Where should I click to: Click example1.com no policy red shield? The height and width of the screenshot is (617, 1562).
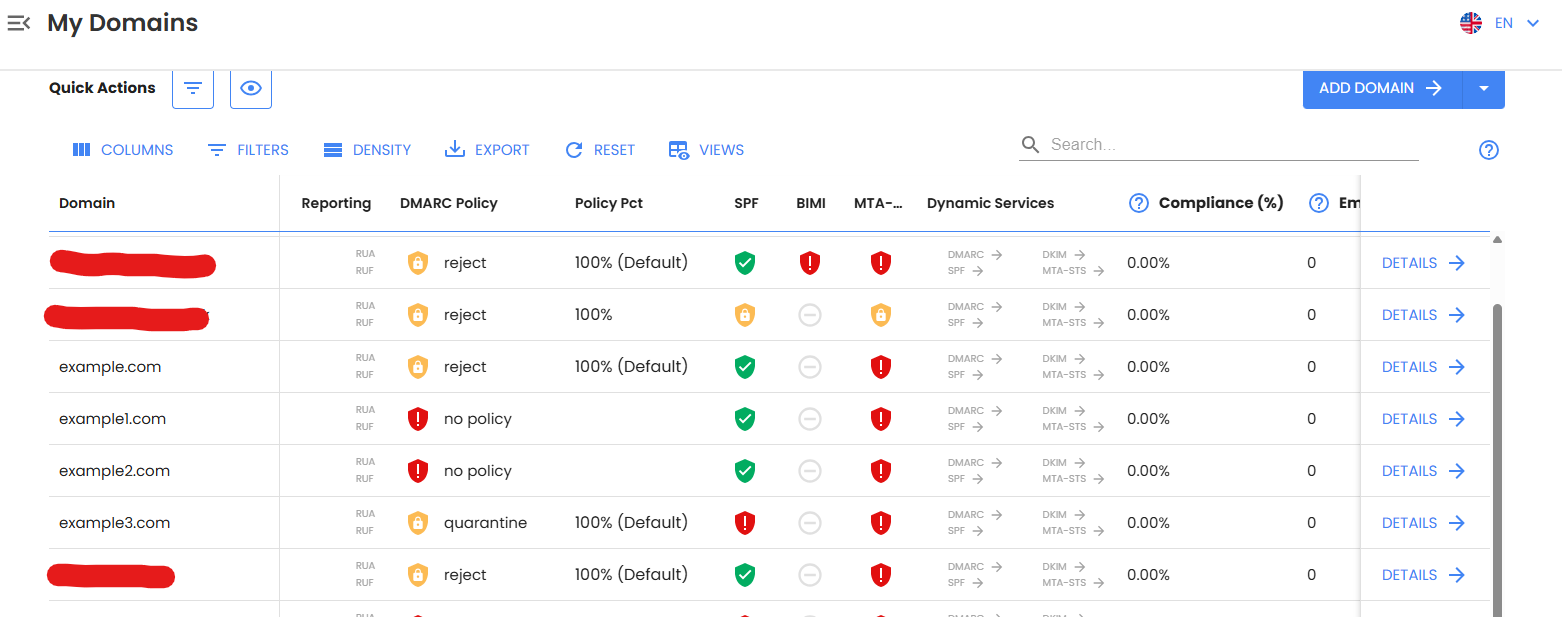(418, 419)
